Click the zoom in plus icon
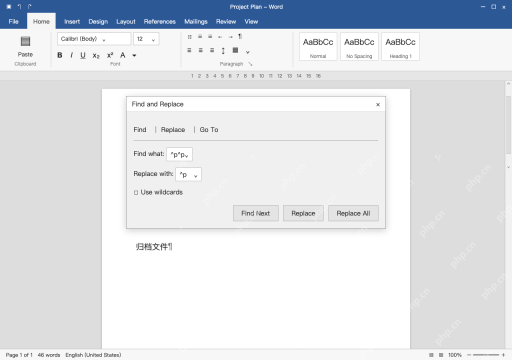 click(x=503, y=355)
